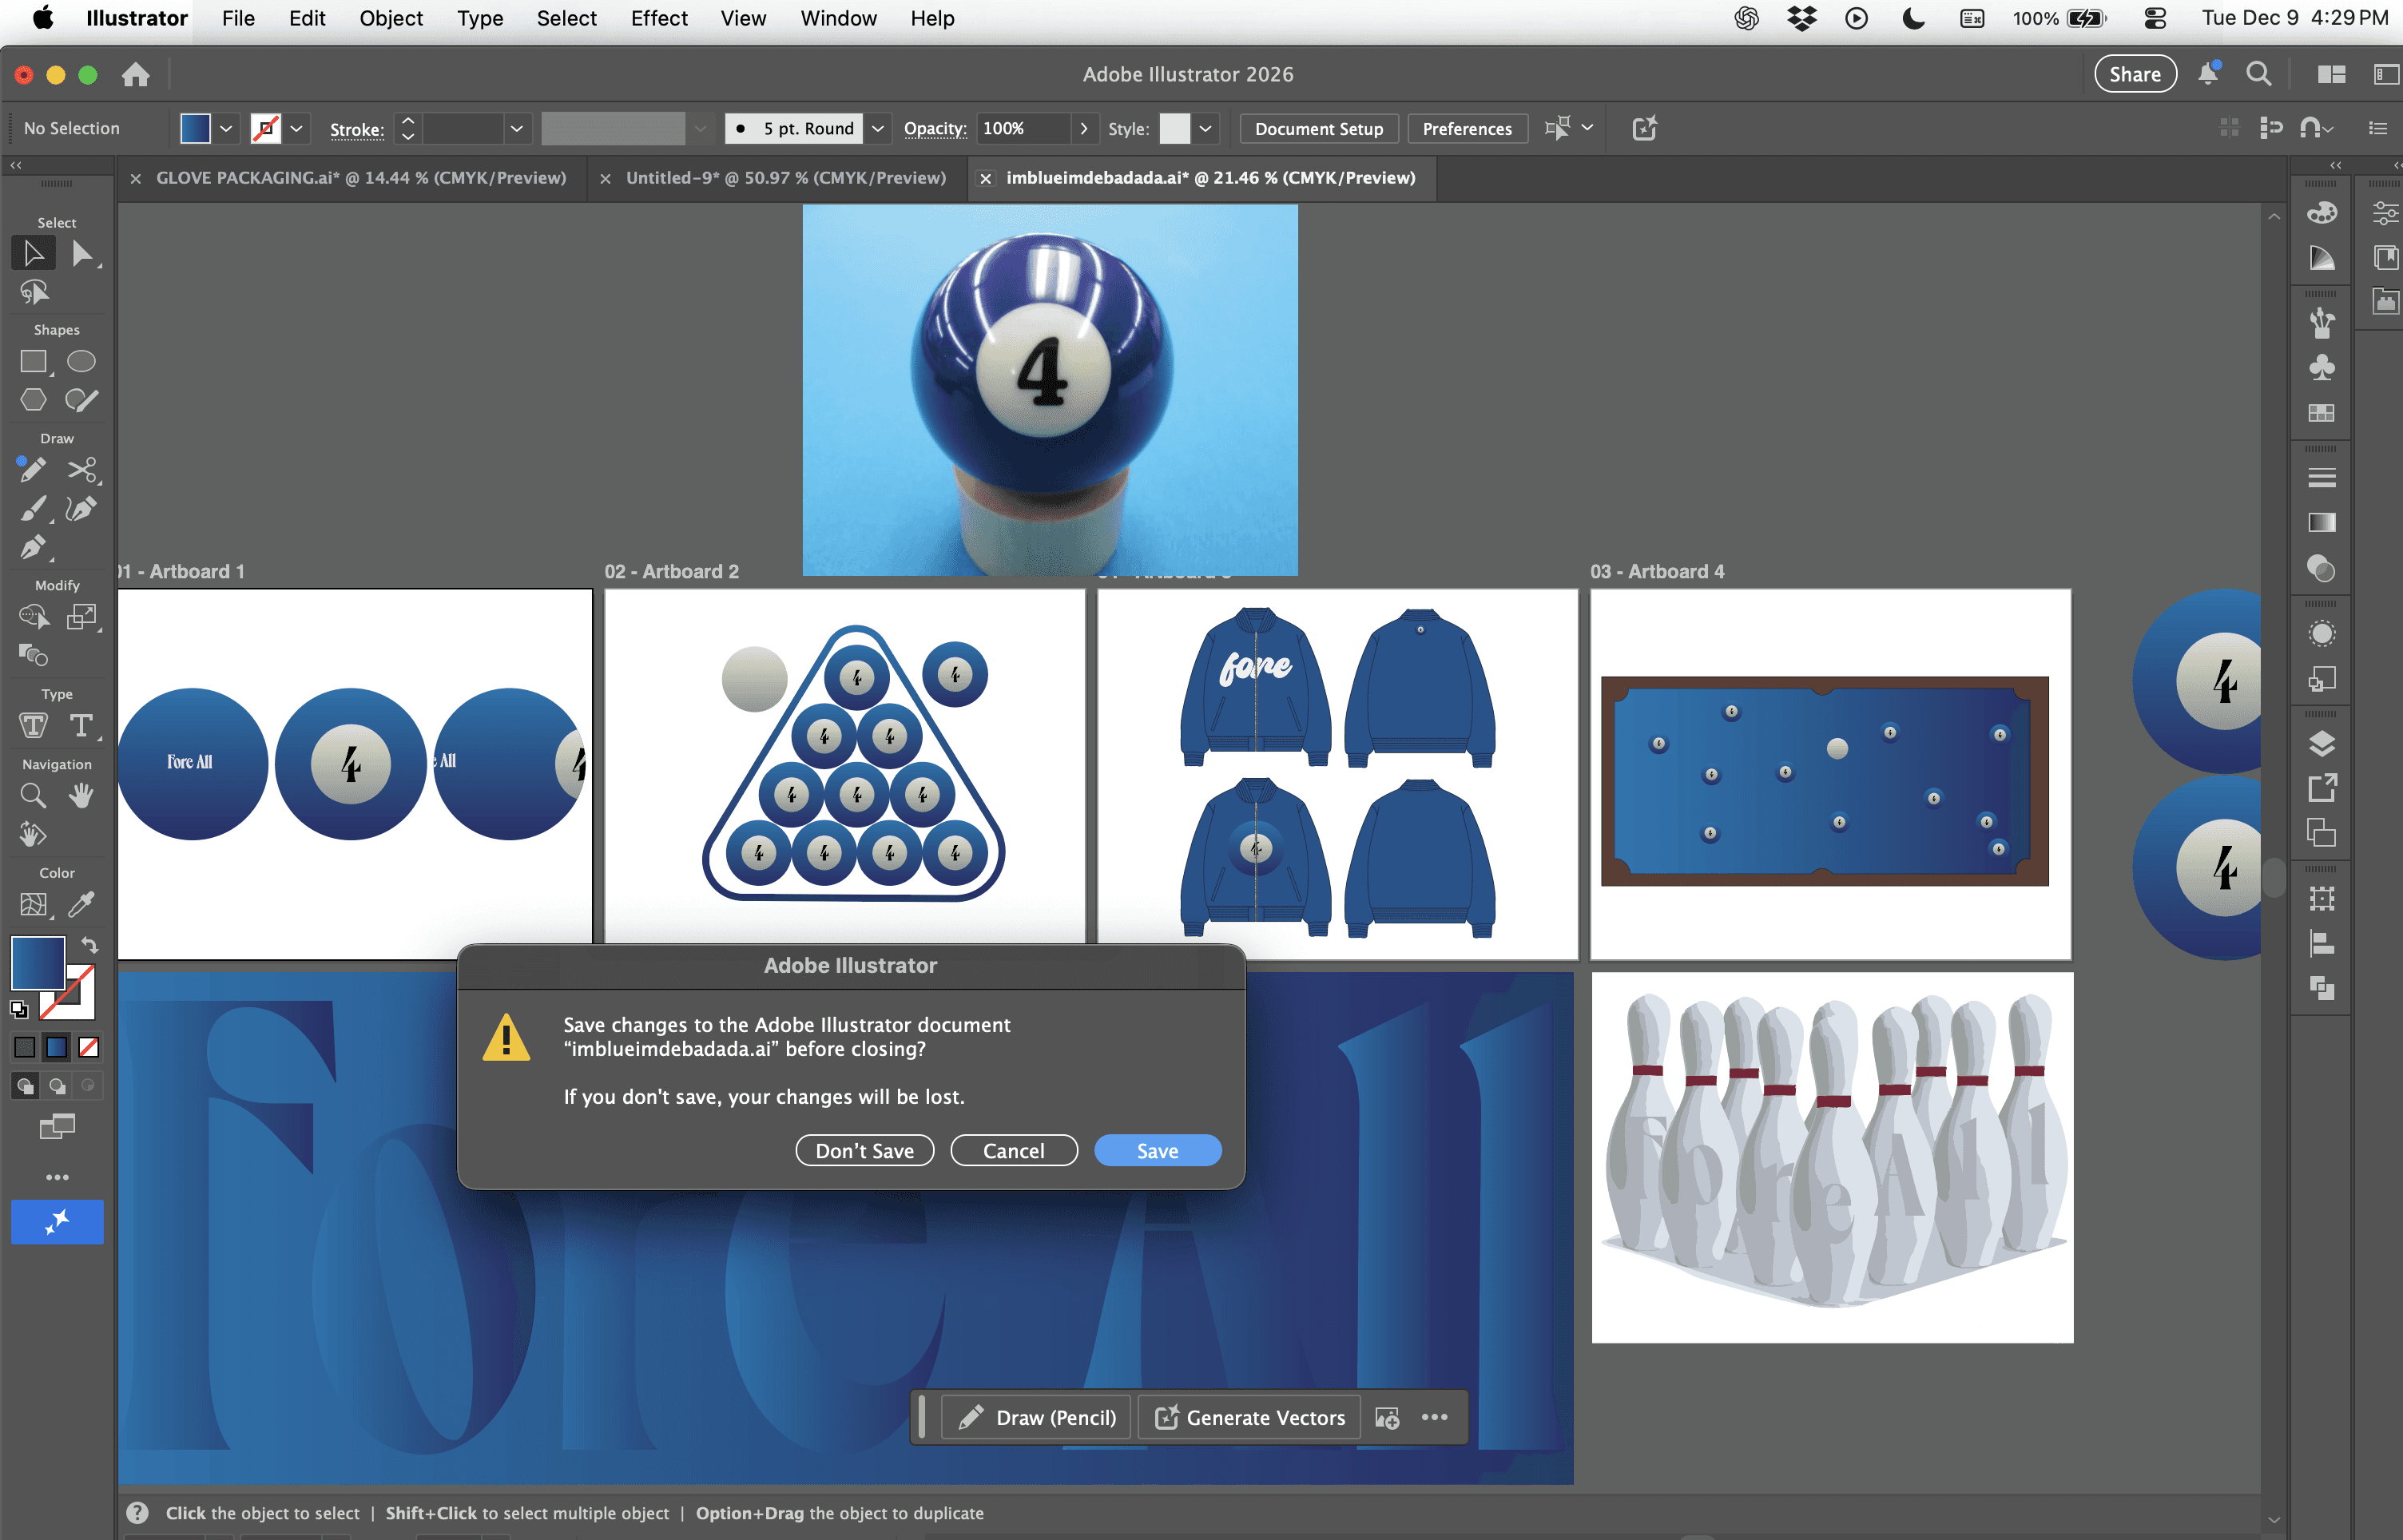Image resolution: width=2403 pixels, height=1540 pixels.
Task: Click the Save button
Action: [1157, 1151]
